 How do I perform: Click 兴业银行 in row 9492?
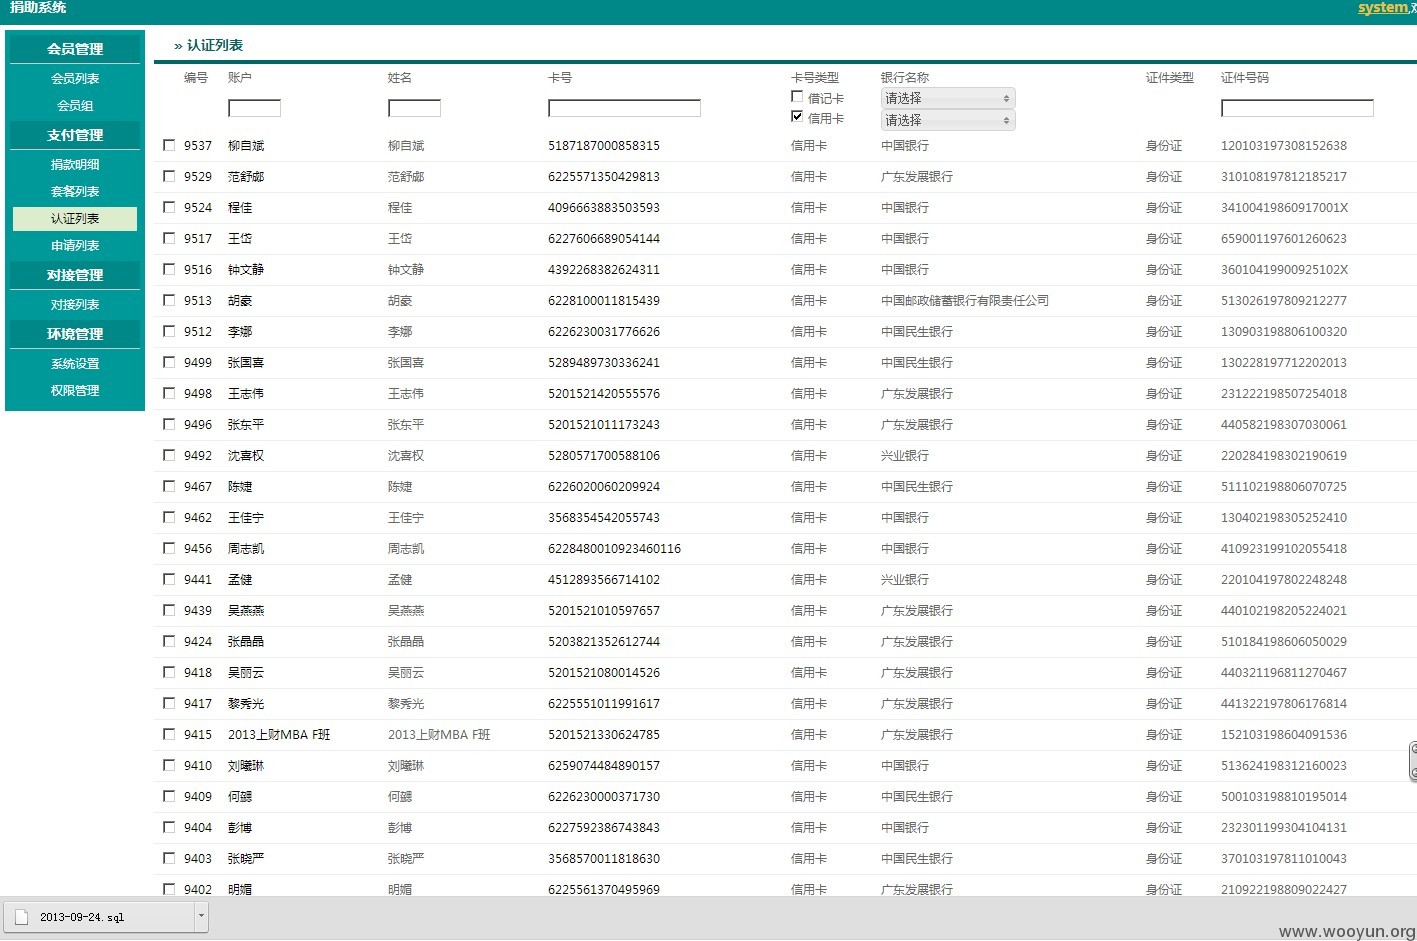[x=905, y=455]
